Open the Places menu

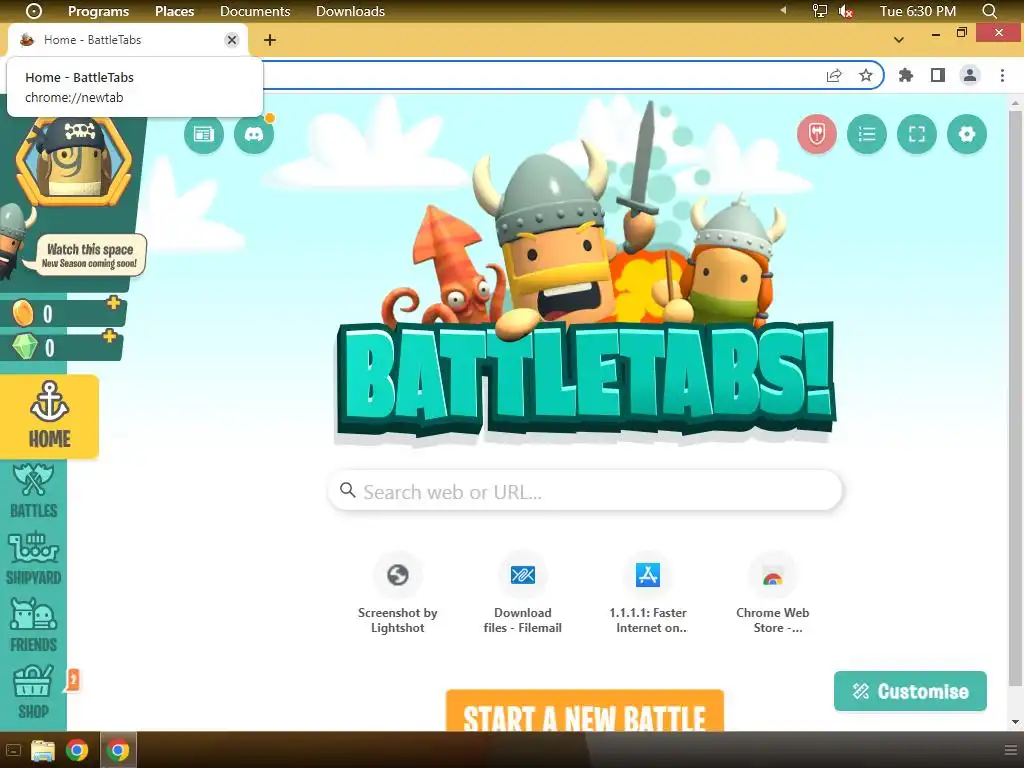pos(174,11)
